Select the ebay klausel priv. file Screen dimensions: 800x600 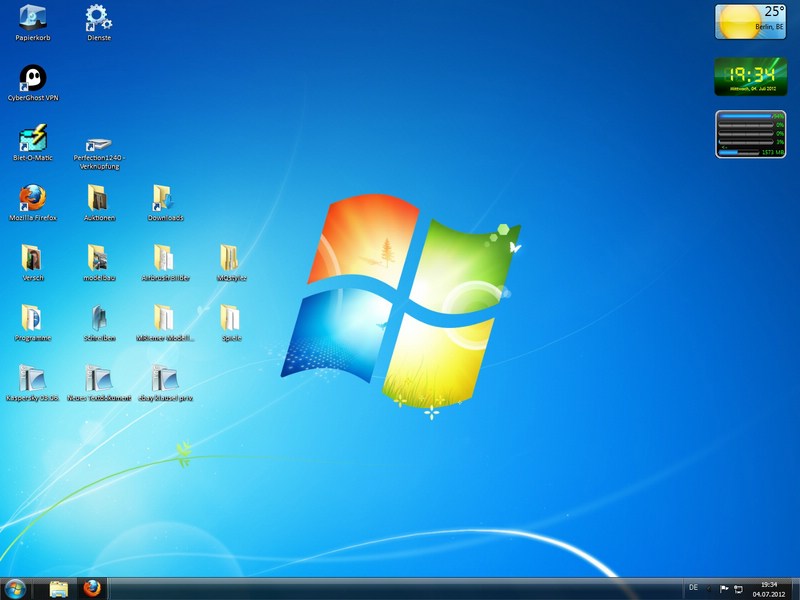[x=165, y=383]
